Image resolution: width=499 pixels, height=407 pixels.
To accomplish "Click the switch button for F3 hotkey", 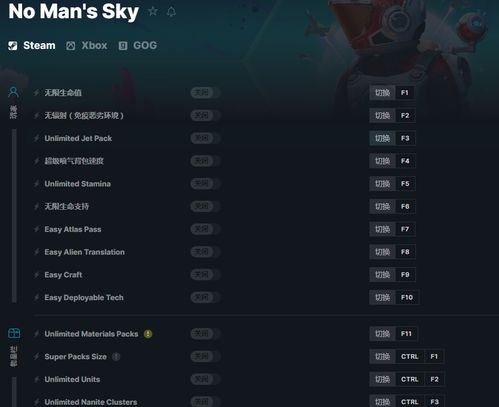I will (382, 138).
